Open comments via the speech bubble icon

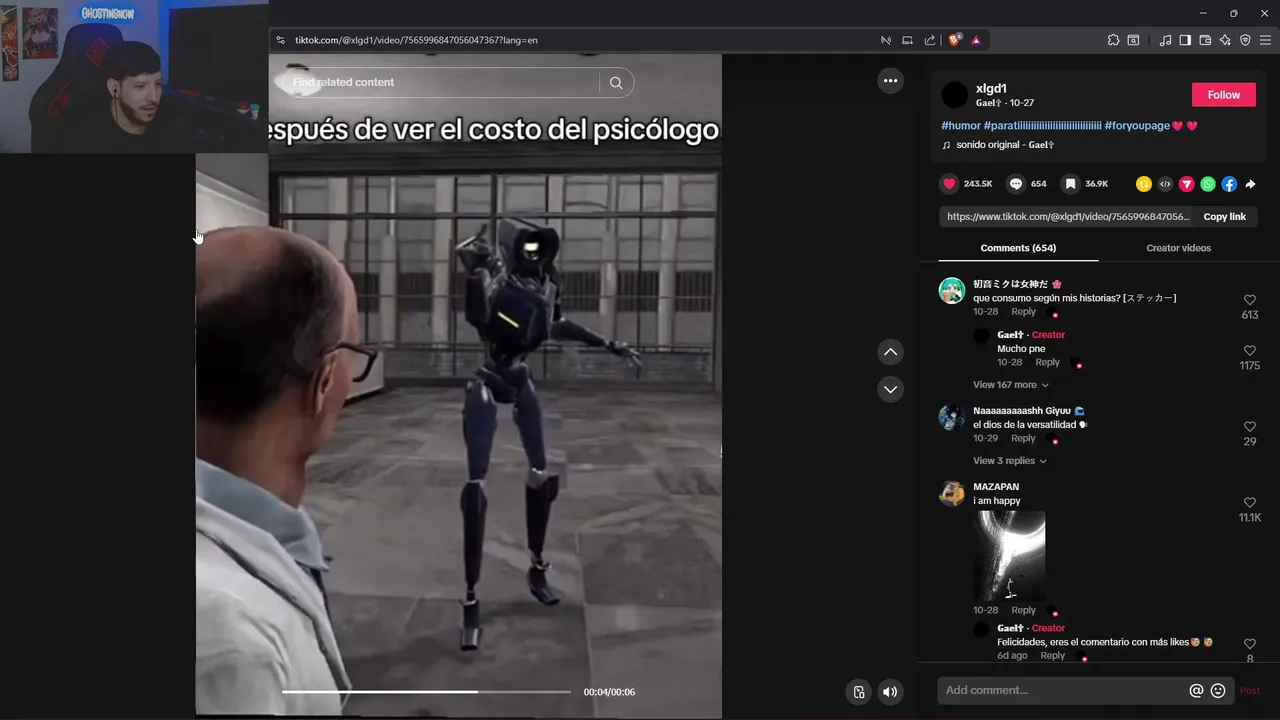(x=1016, y=184)
